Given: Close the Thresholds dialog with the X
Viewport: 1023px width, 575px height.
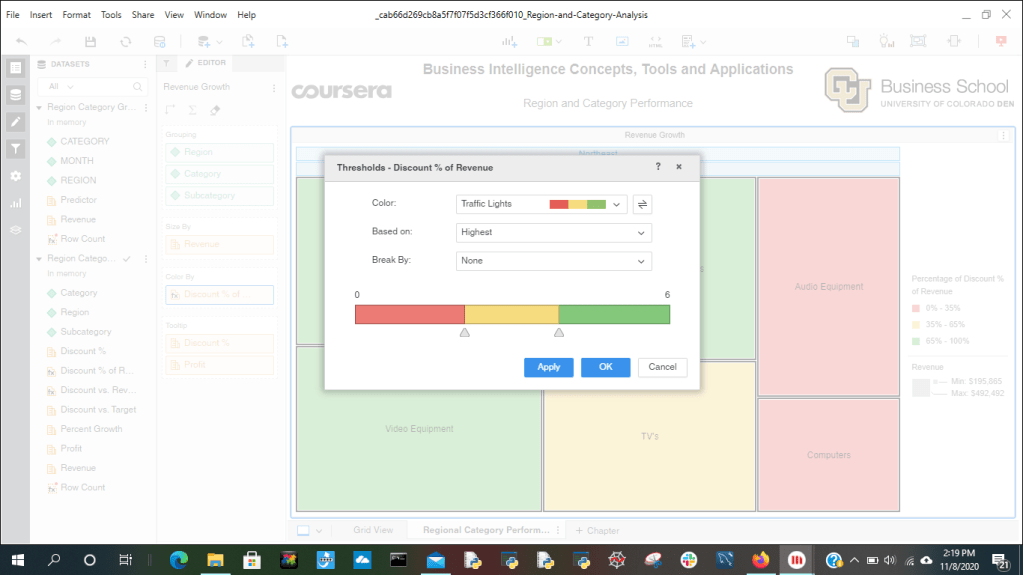Looking at the screenshot, I should 679,167.
